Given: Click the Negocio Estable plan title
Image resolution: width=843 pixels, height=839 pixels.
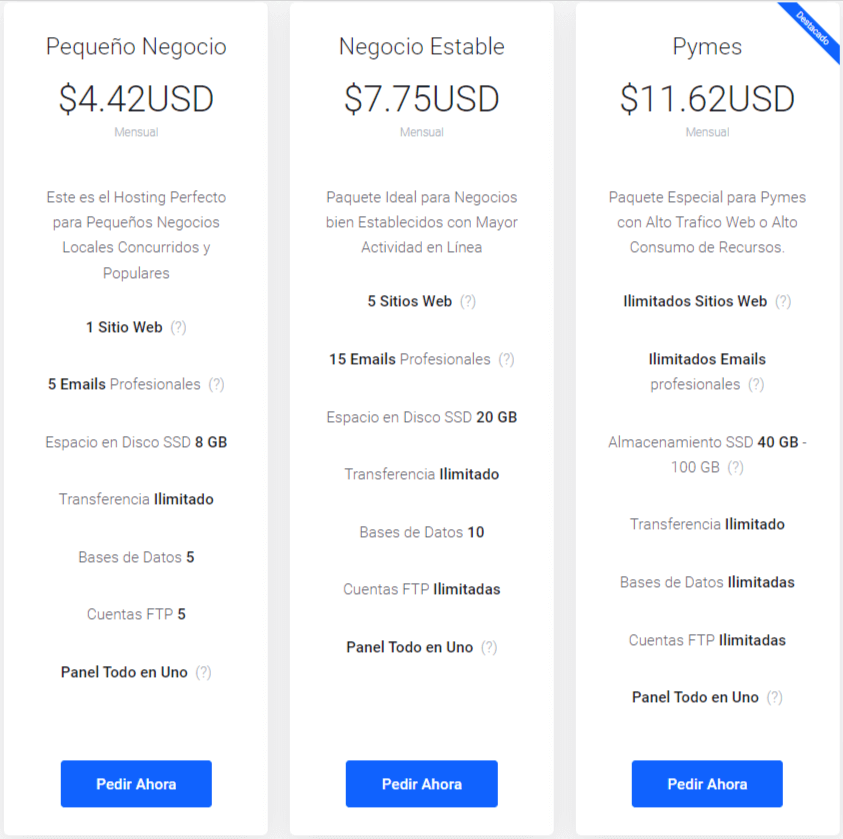Looking at the screenshot, I should coord(421,47).
